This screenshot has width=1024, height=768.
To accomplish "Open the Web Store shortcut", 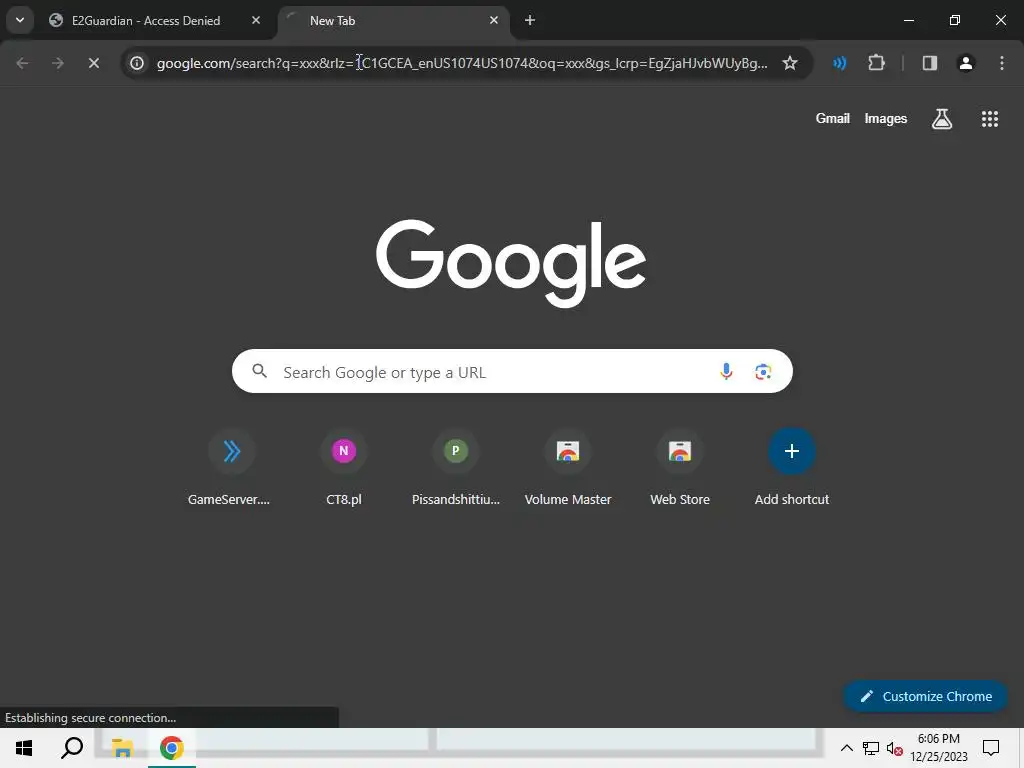I will point(680,468).
